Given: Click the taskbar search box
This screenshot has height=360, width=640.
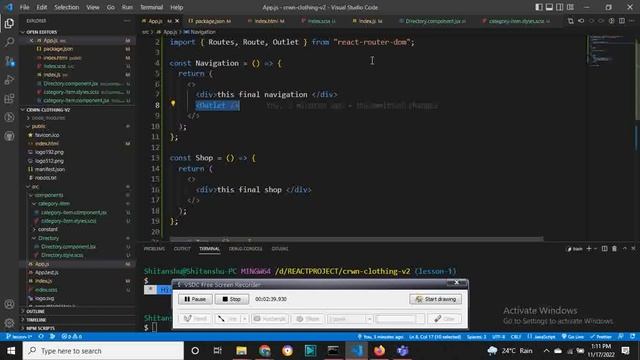Looking at the screenshot, I should (x=103, y=351).
